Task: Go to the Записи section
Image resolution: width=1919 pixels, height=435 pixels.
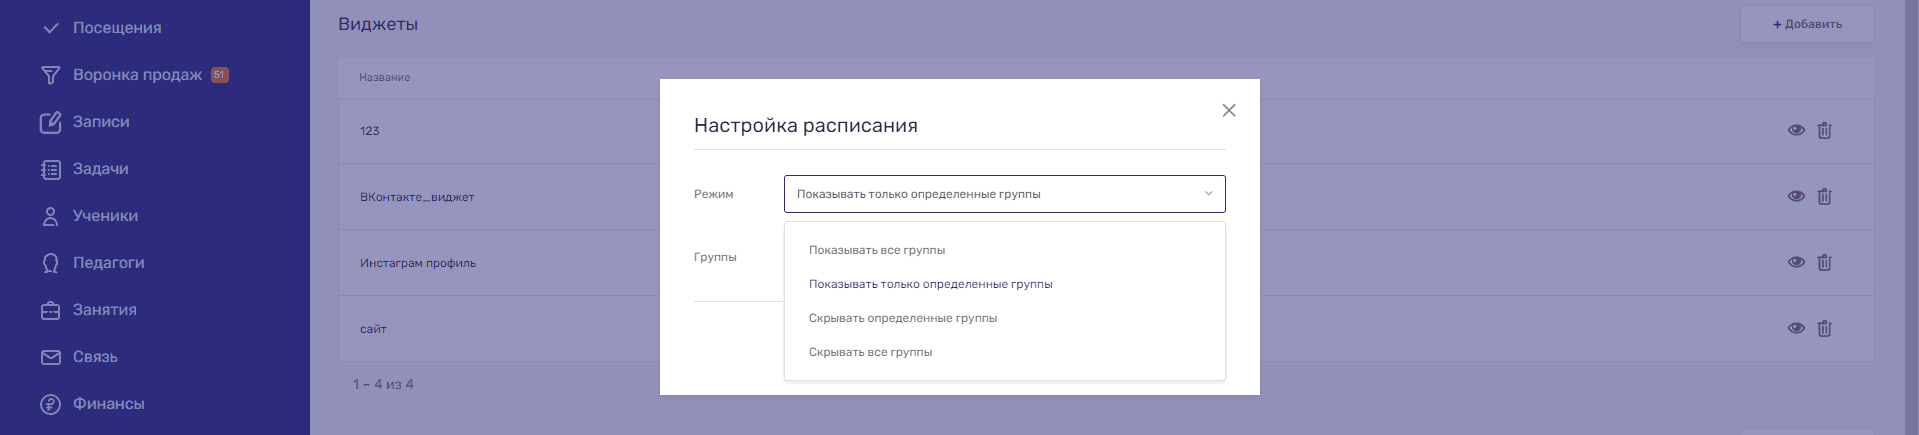Action: point(101,122)
